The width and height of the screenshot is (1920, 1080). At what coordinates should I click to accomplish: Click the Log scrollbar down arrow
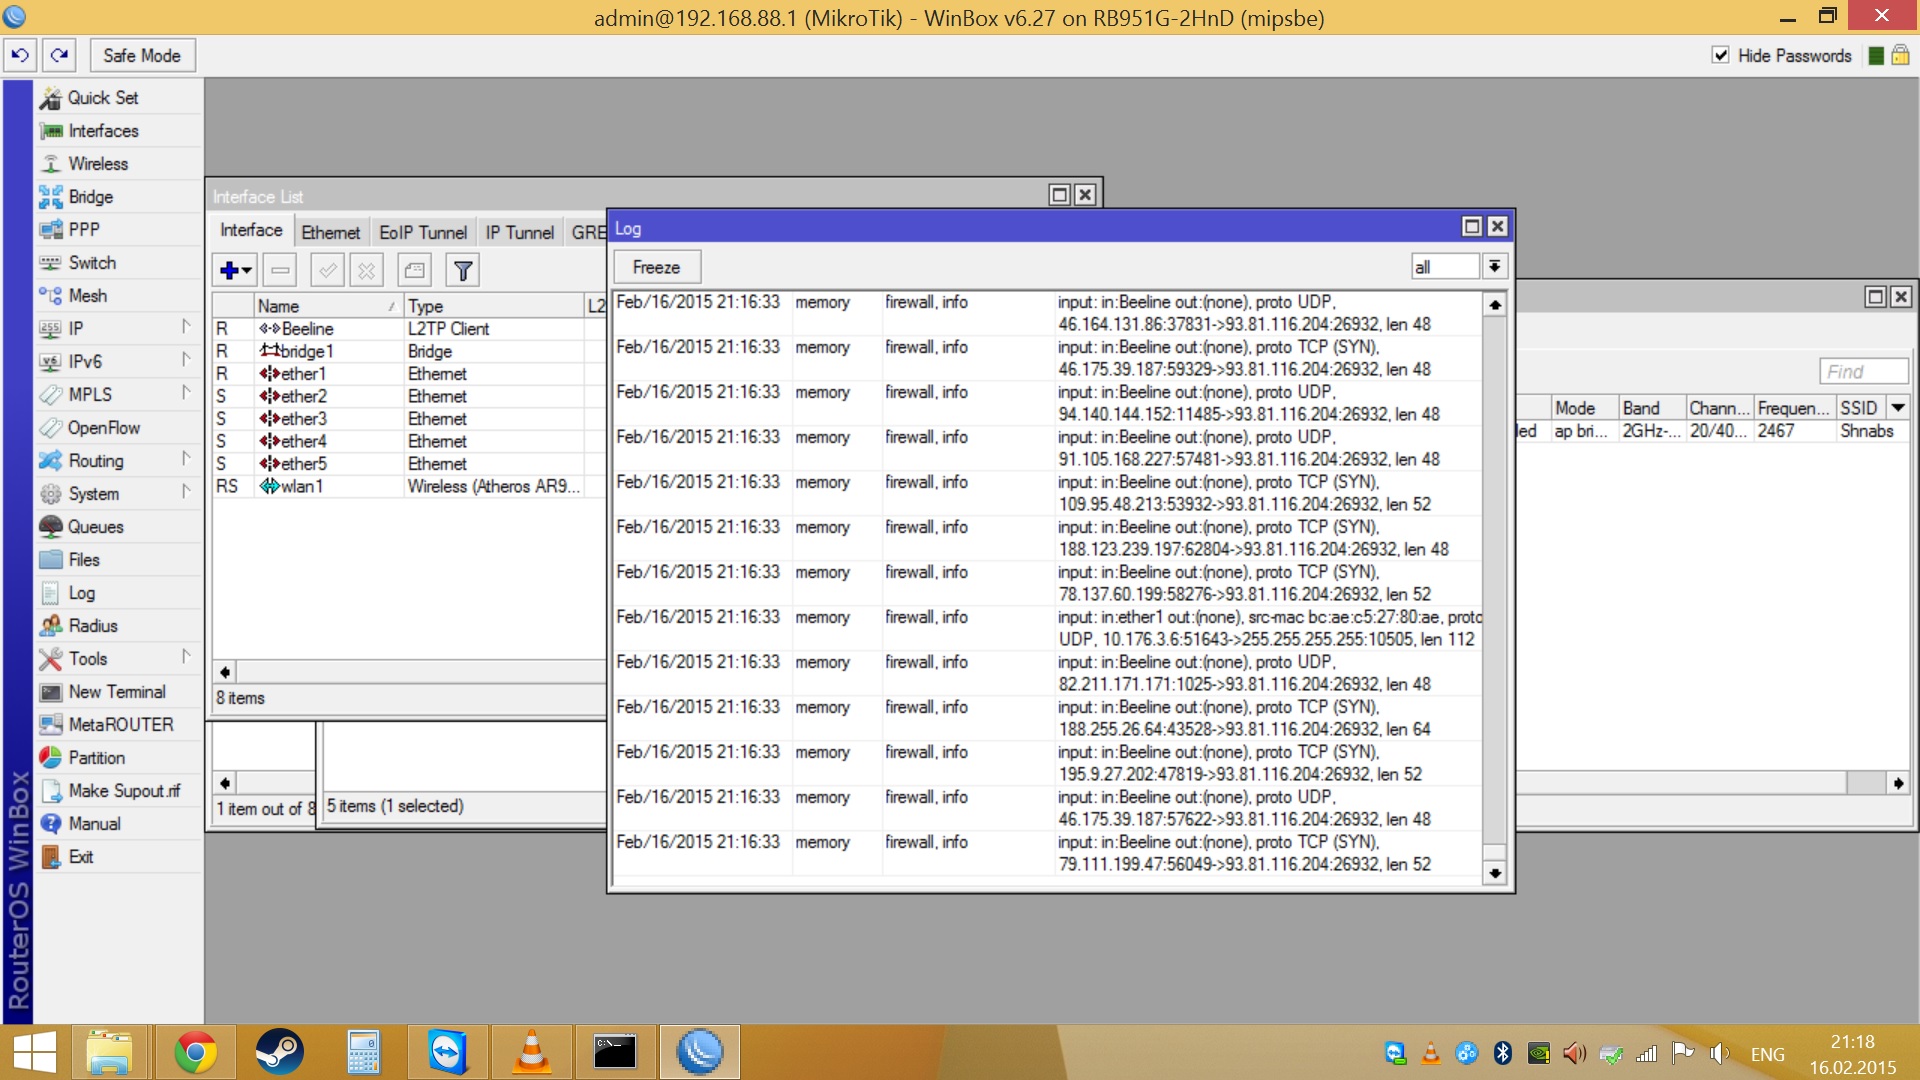1494,873
